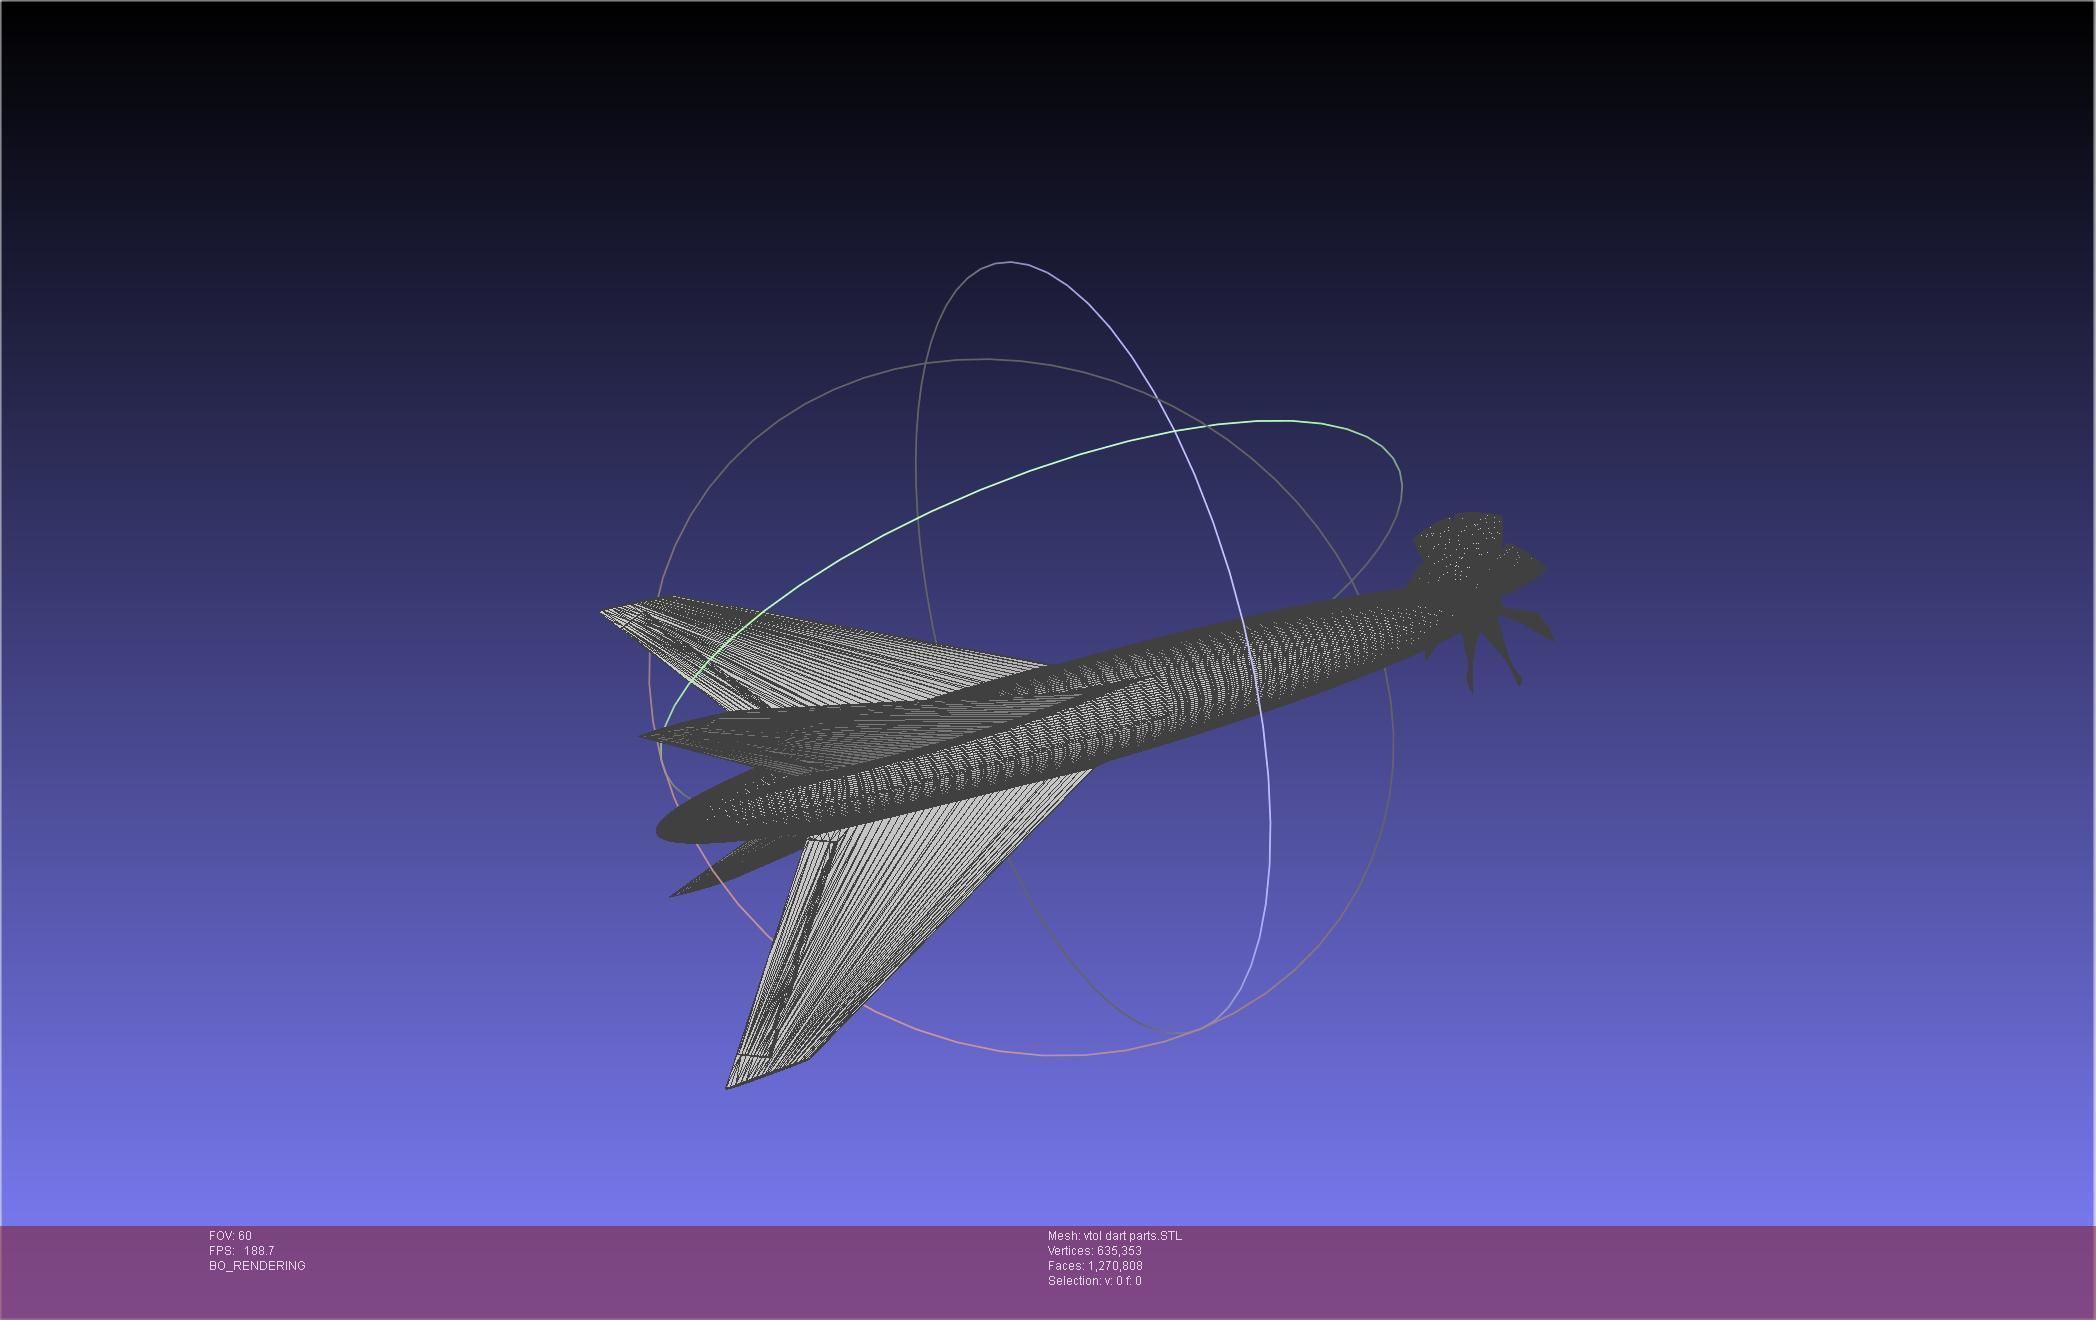
Task: Click the 'Selection: v: 0 f: 0' text
Action: pyautogui.click(x=1094, y=1281)
